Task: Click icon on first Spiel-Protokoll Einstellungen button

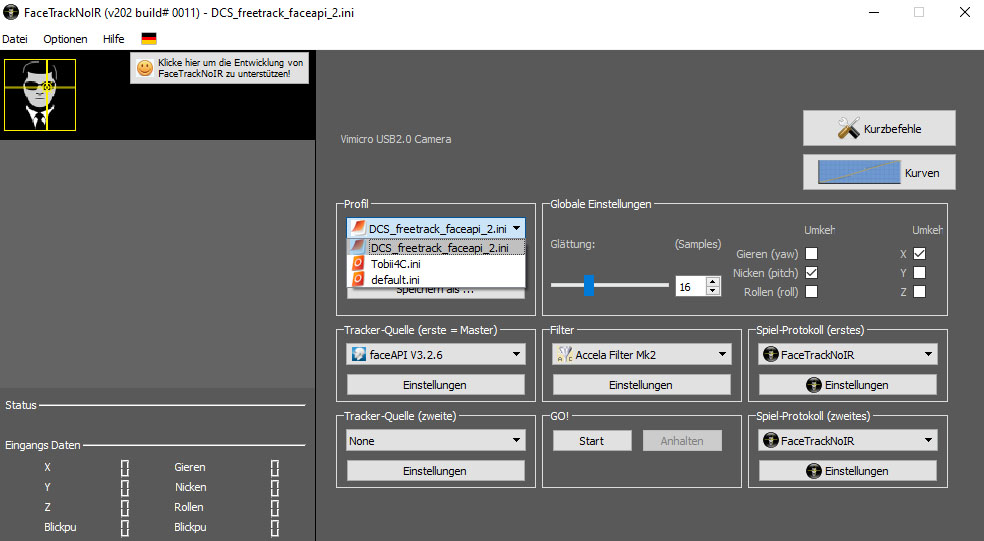Action: tap(814, 385)
